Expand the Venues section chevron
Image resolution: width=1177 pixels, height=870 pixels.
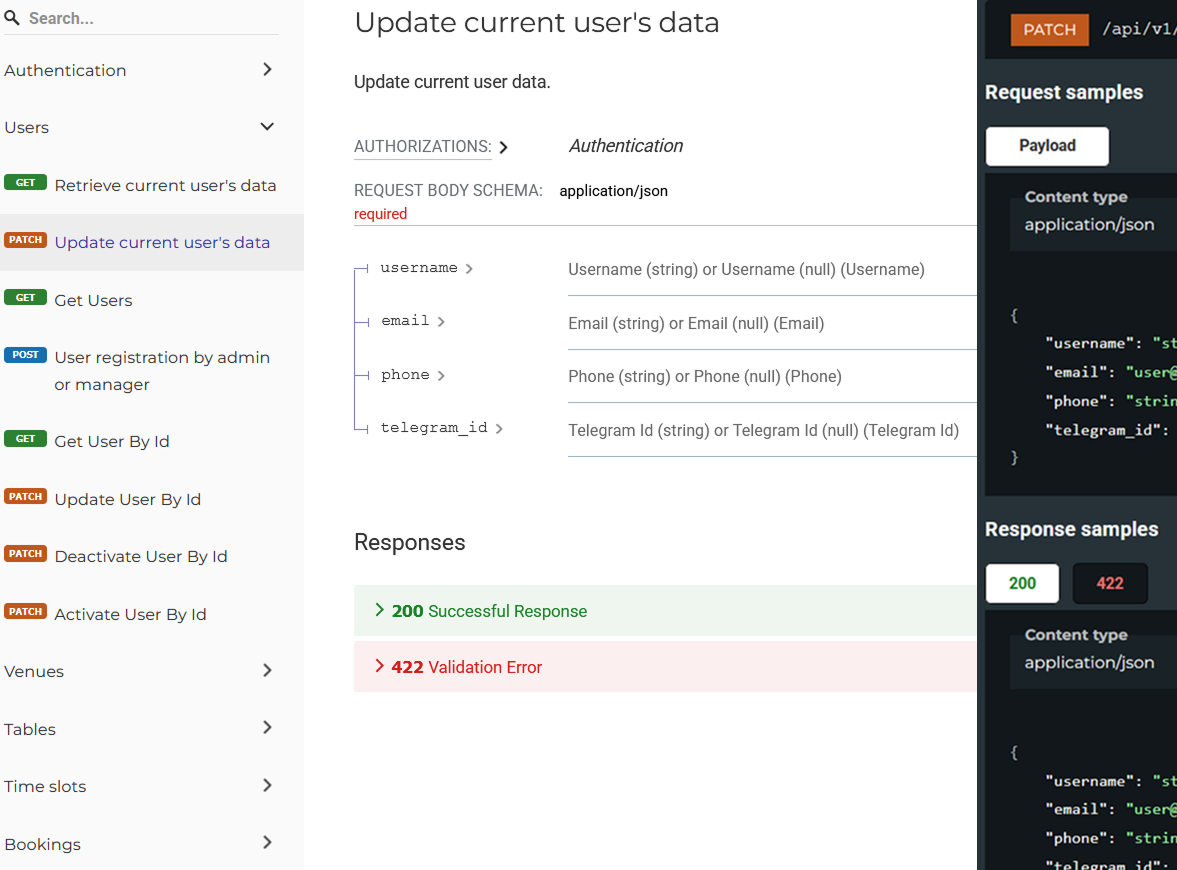[x=267, y=670]
